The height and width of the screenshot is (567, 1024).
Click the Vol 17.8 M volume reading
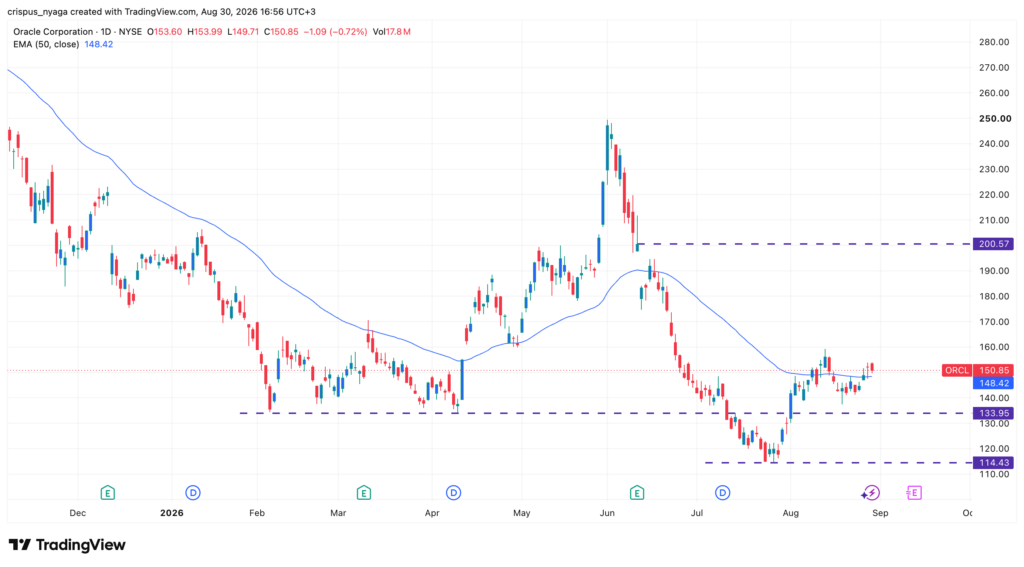pos(392,31)
